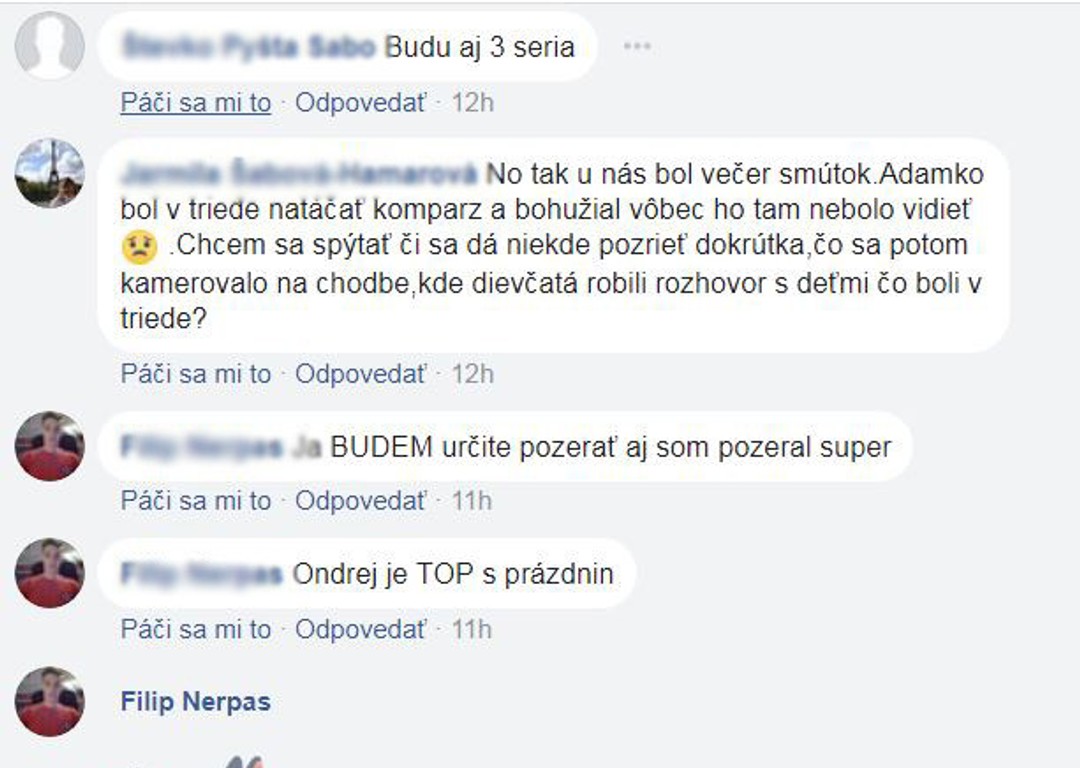Viewport: 1080px width, 768px height.
Task: Open avatar next to last Filip Nerpas entry
Action: [x=50, y=701]
